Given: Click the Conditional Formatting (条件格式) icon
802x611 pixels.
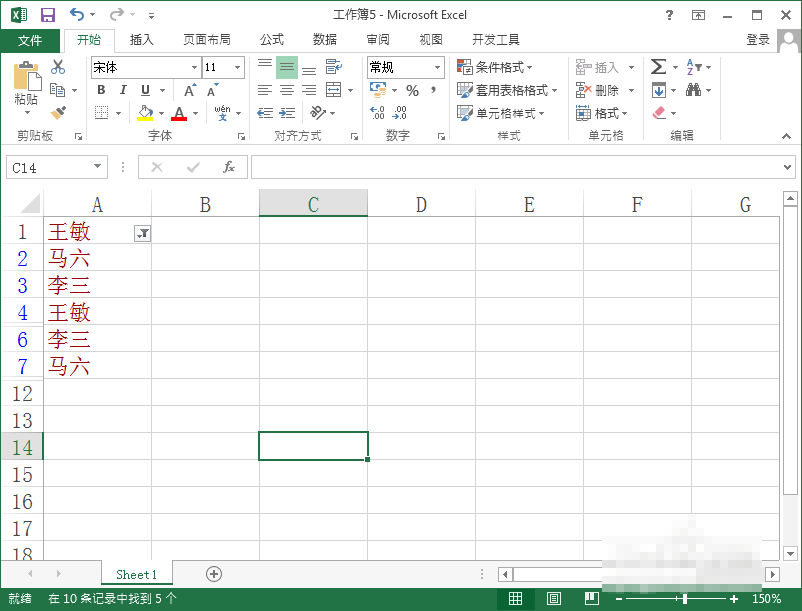Looking at the screenshot, I should (x=466, y=67).
